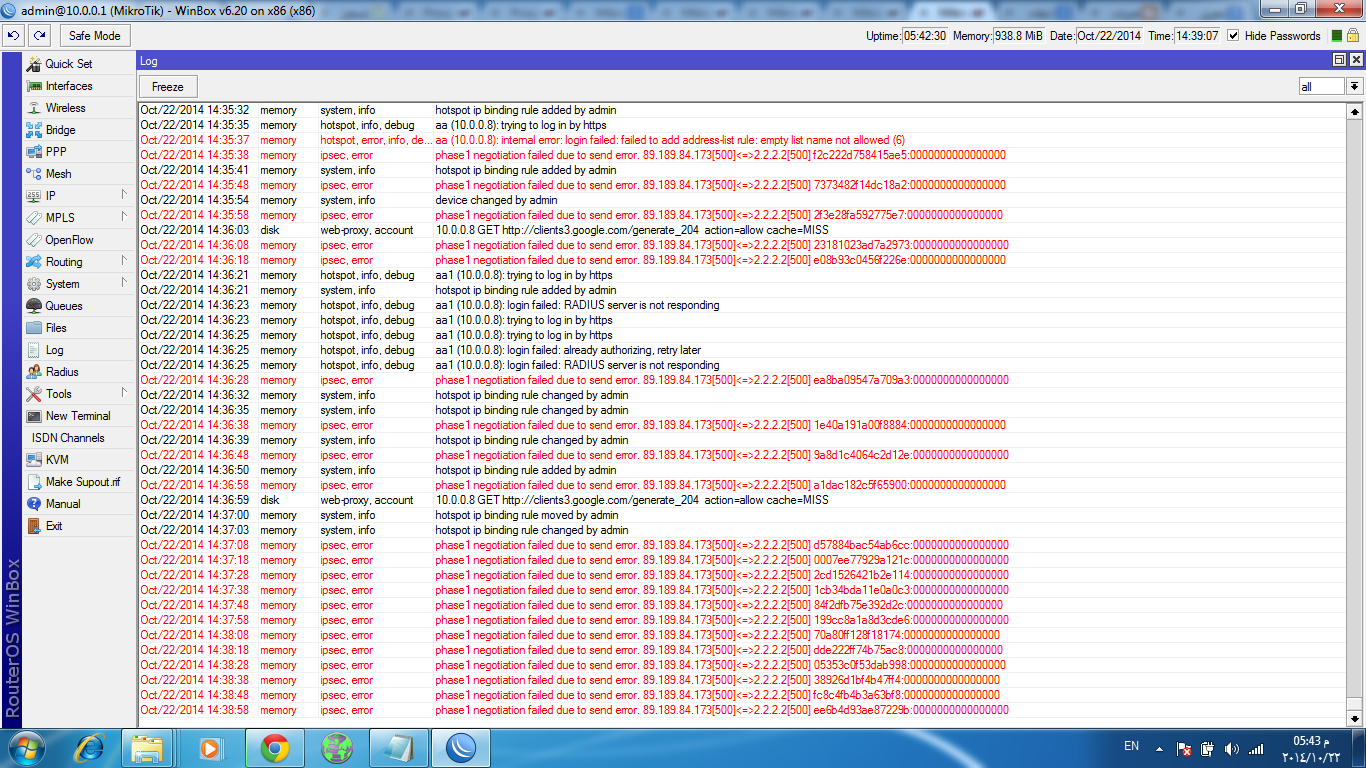Viewport: 1366px width, 768px height.
Task: Click the EN language indicator
Action: (x=1131, y=747)
